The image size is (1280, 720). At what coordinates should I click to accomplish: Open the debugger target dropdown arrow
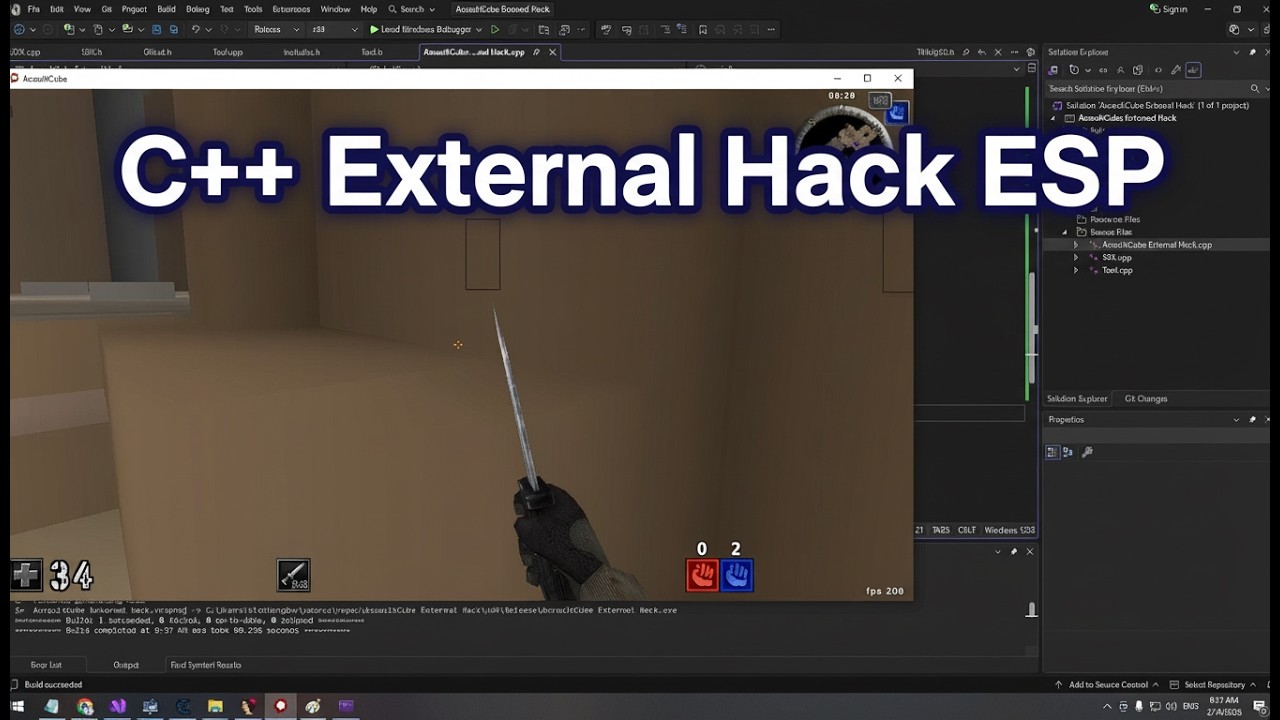[479, 30]
